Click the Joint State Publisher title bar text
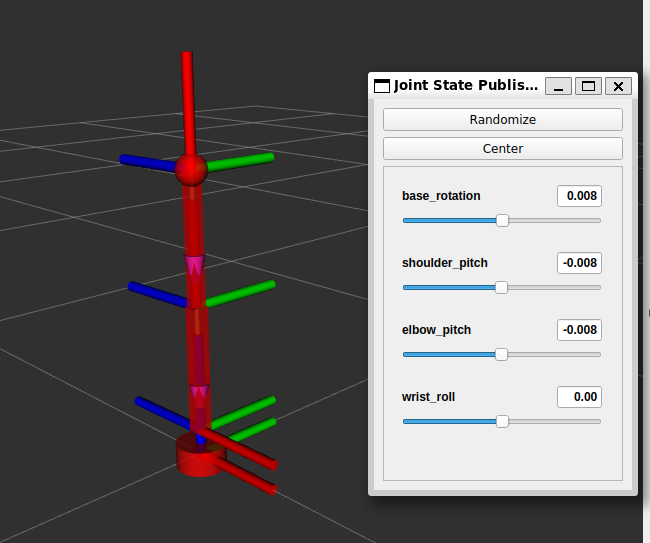 (466, 85)
